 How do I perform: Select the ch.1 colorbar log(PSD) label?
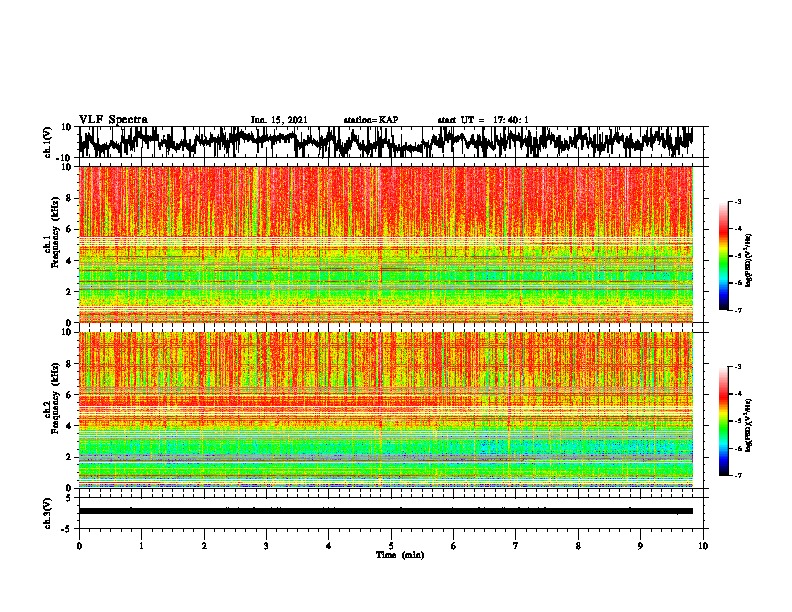click(x=749, y=261)
